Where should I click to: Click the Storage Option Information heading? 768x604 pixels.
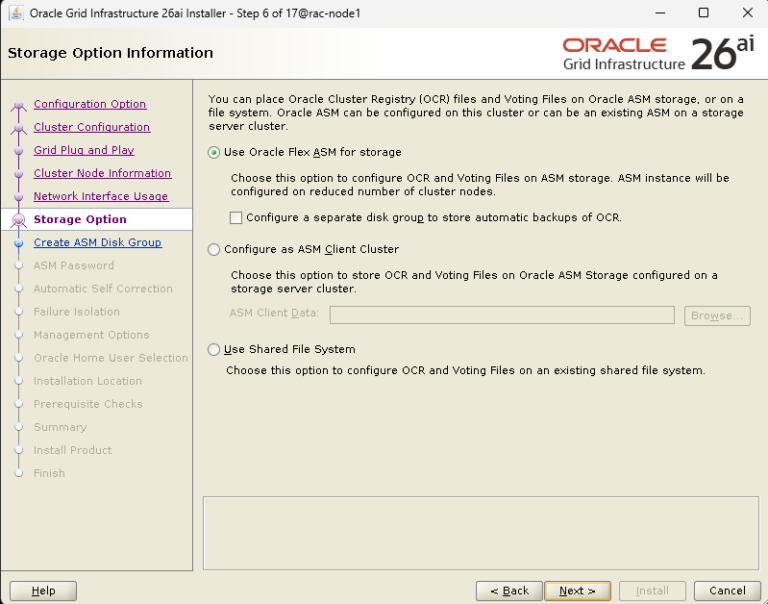click(110, 53)
